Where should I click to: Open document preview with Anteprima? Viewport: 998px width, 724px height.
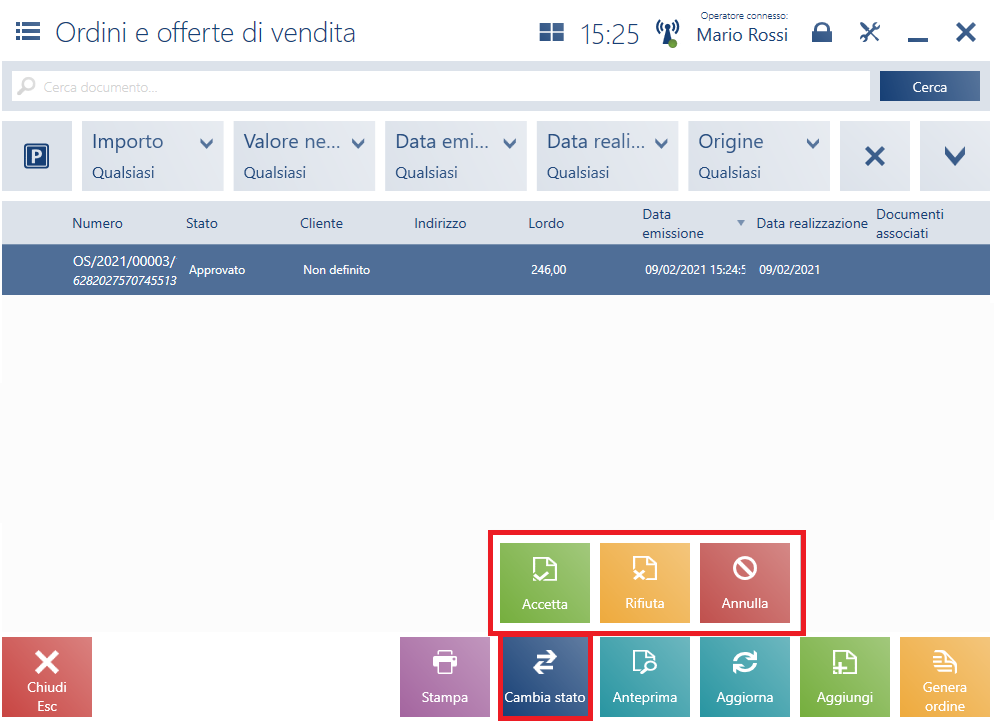click(x=645, y=677)
